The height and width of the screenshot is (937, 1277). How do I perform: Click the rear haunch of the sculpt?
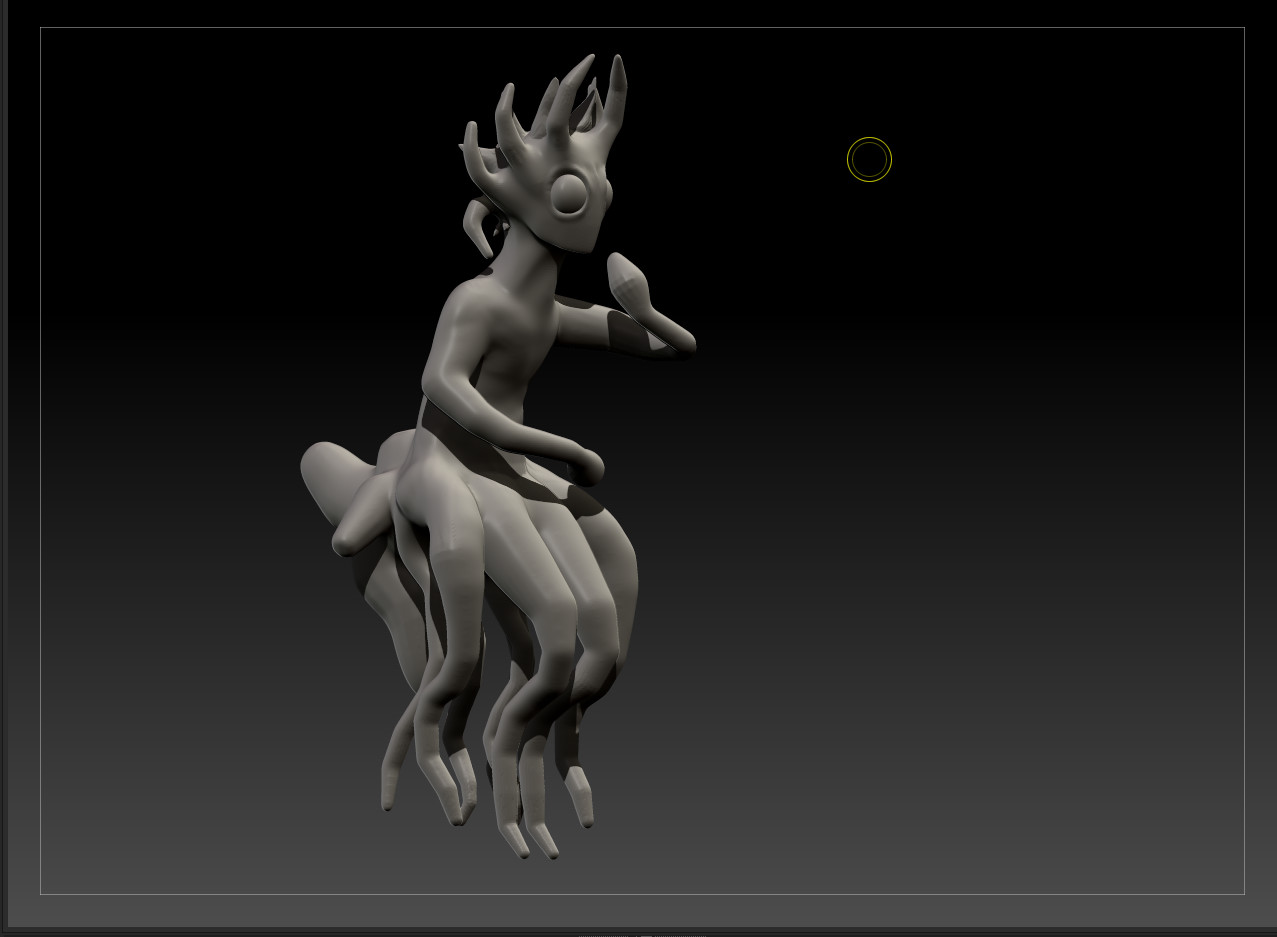[x=420, y=480]
